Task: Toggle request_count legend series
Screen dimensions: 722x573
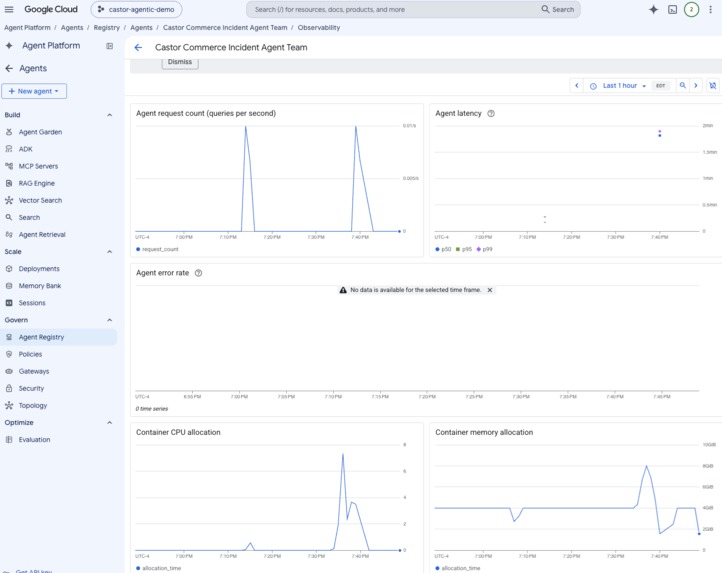Action: coord(157,249)
